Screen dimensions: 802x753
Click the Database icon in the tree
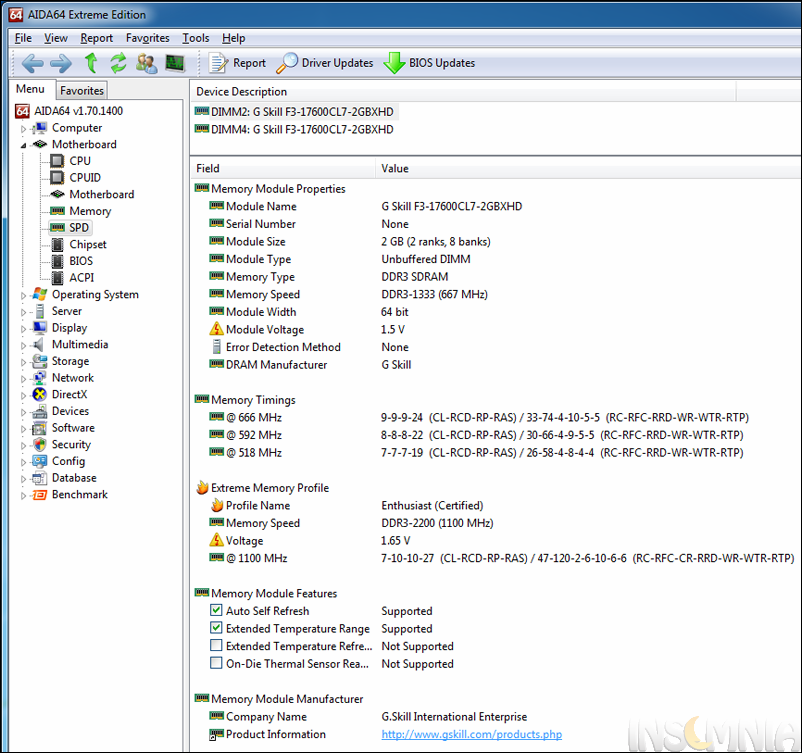pyautogui.click(x=39, y=478)
